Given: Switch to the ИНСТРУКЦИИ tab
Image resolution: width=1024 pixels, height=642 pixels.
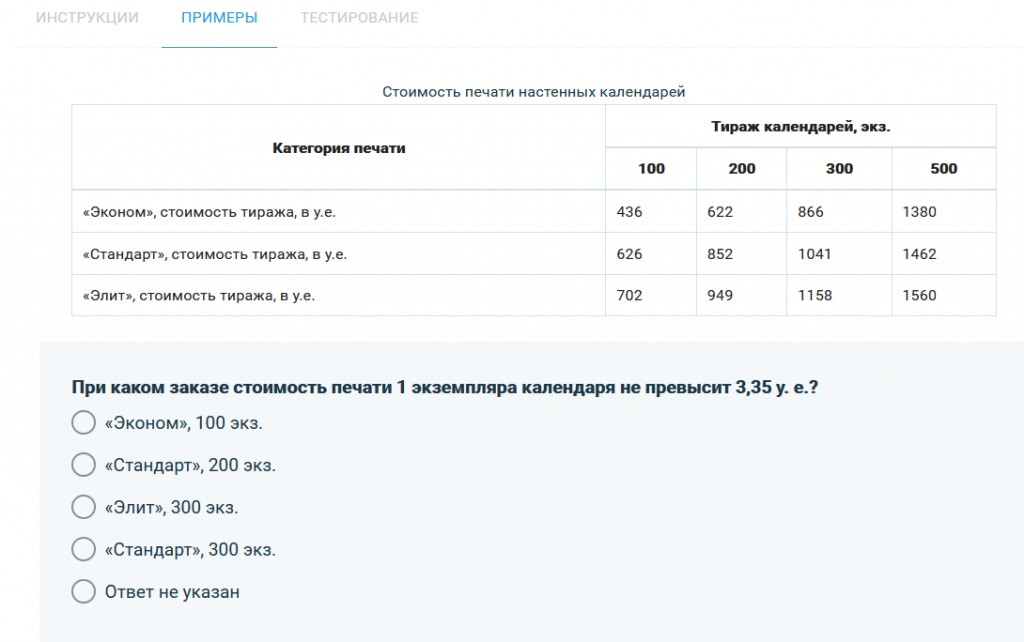Looking at the screenshot, I should (x=87, y=18).
